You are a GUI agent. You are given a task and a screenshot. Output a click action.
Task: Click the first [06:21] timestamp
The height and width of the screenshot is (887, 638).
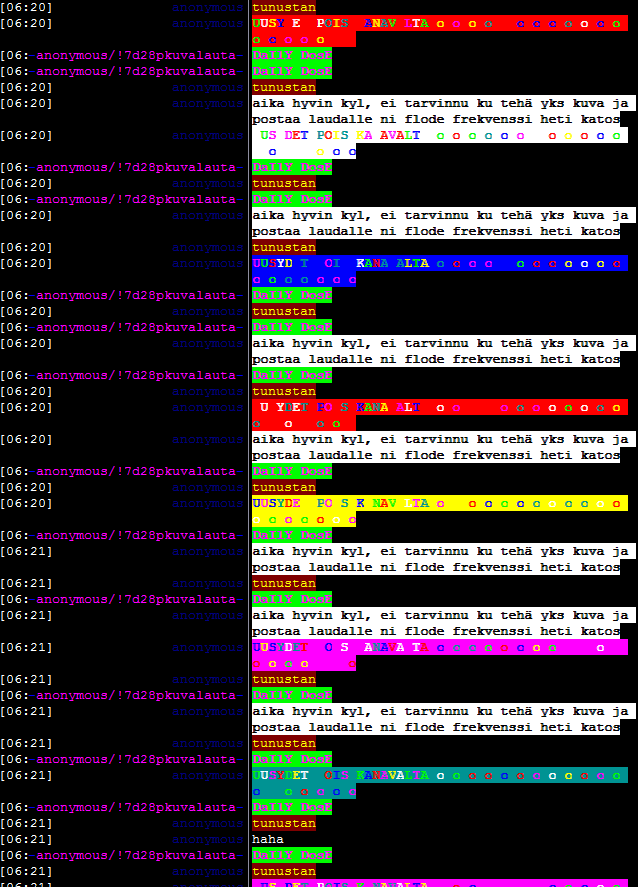(x=26, y=551)
